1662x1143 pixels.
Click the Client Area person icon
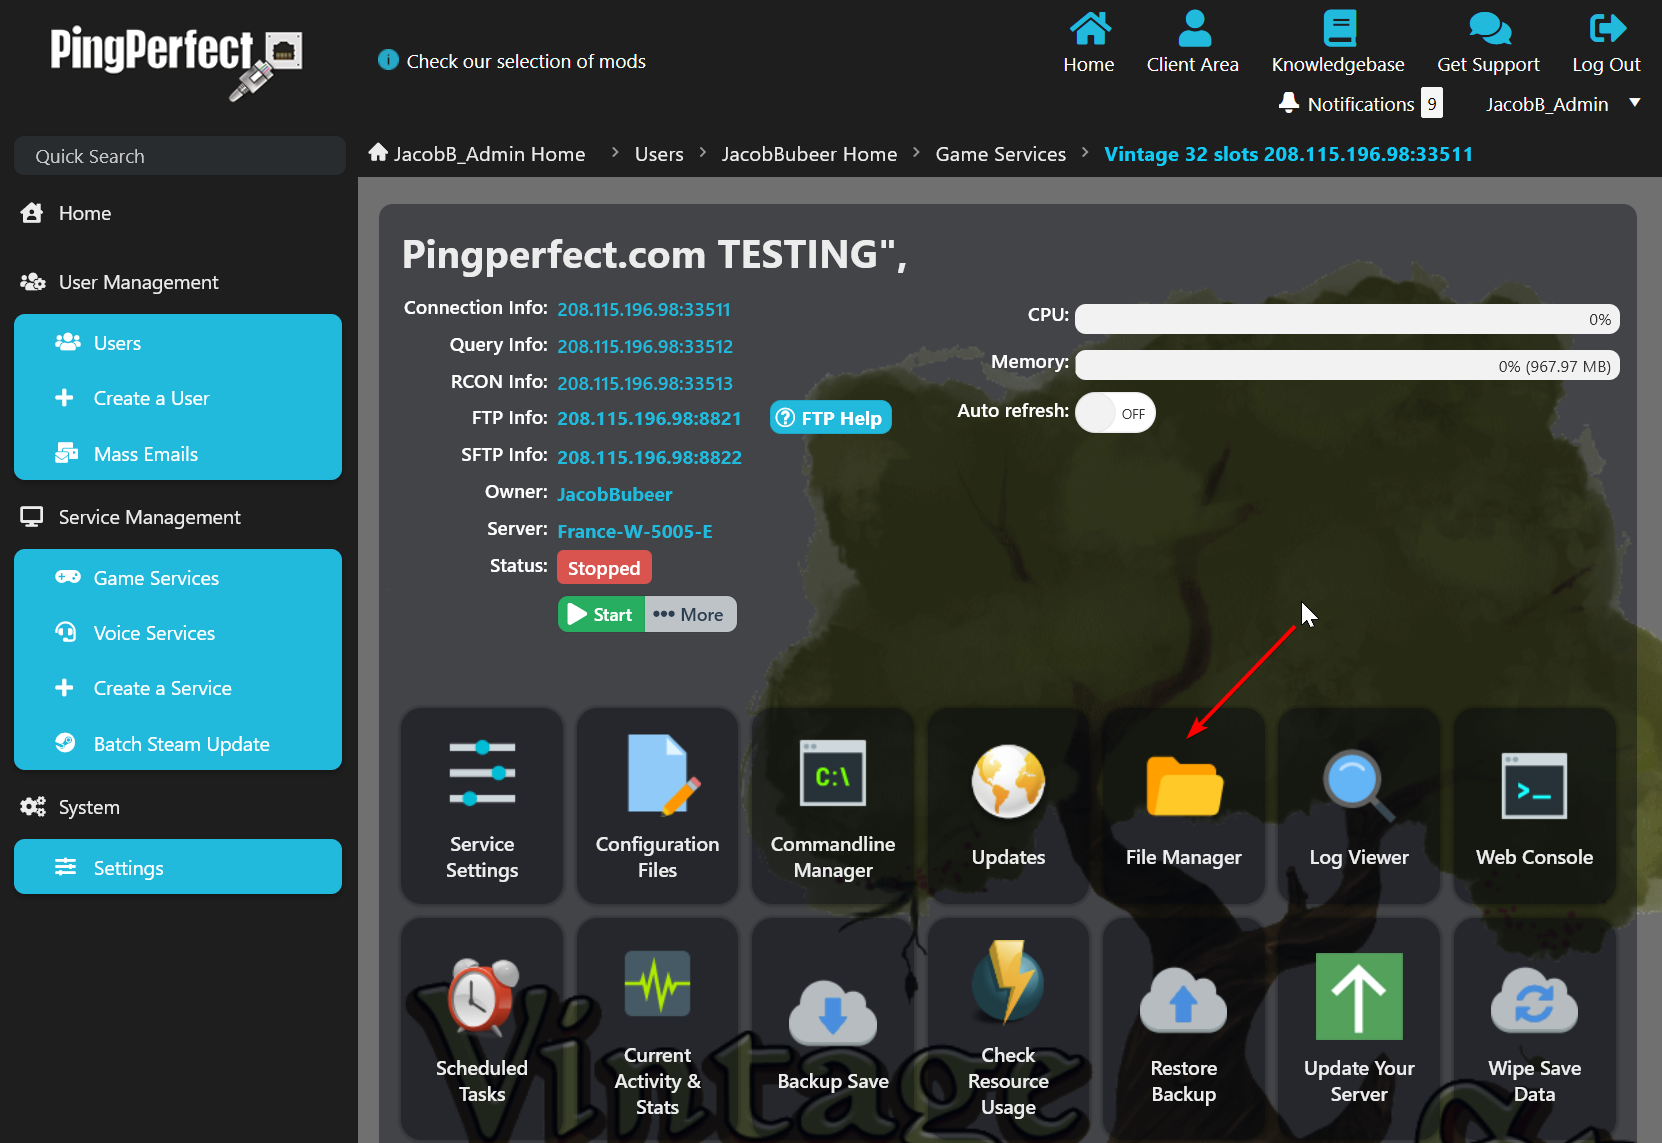[1194, 28]
